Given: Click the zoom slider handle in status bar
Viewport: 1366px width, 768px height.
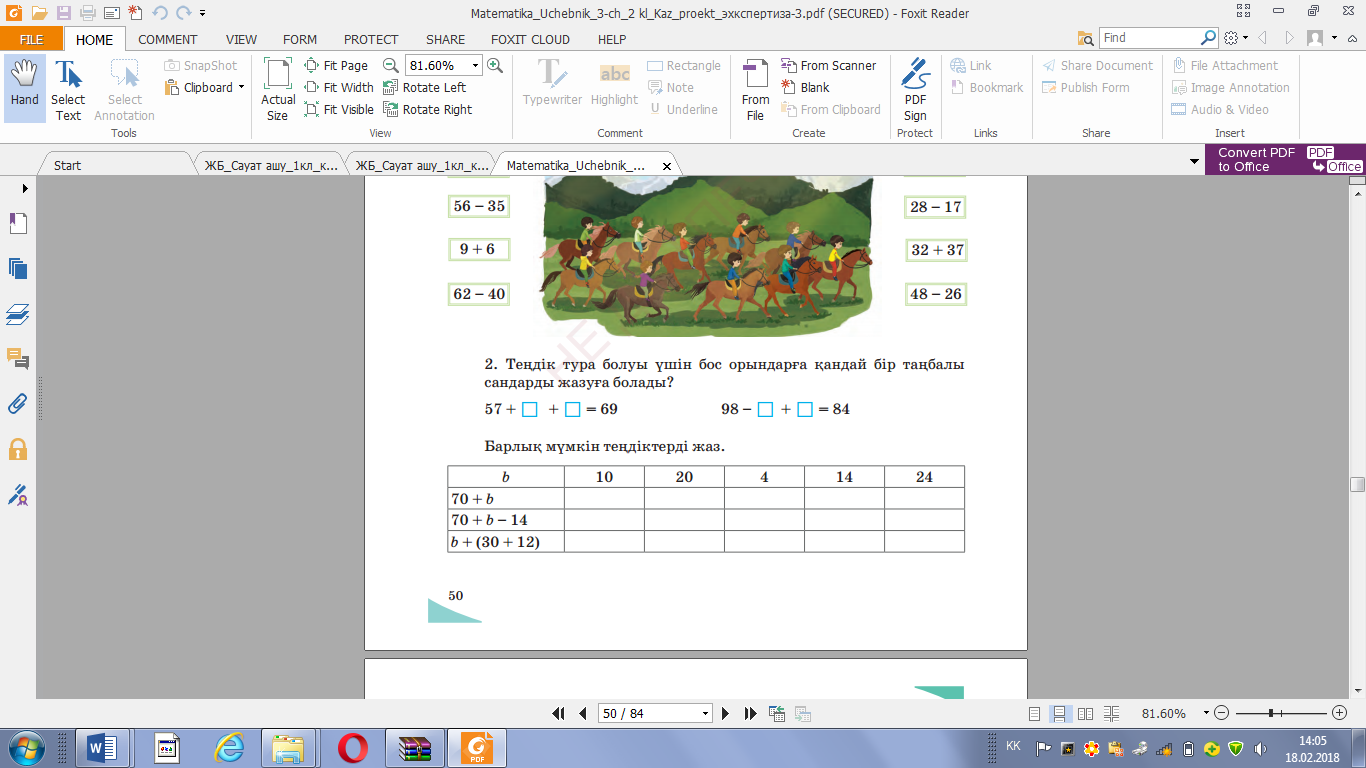Looking at the screenshot, I should 1270,714.
